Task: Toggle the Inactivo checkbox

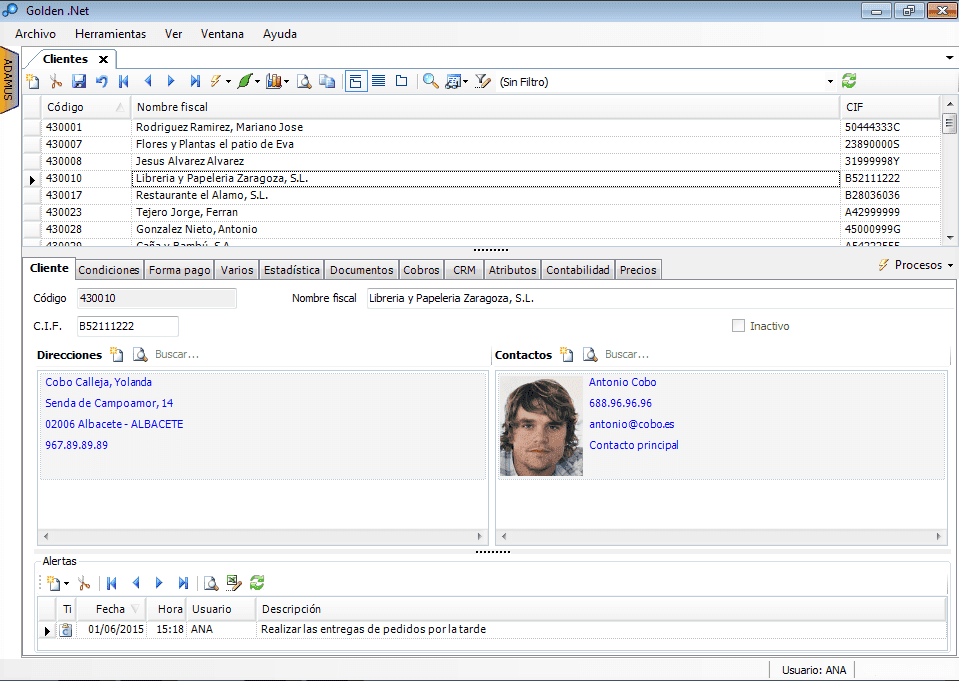Action: [739, 326]
